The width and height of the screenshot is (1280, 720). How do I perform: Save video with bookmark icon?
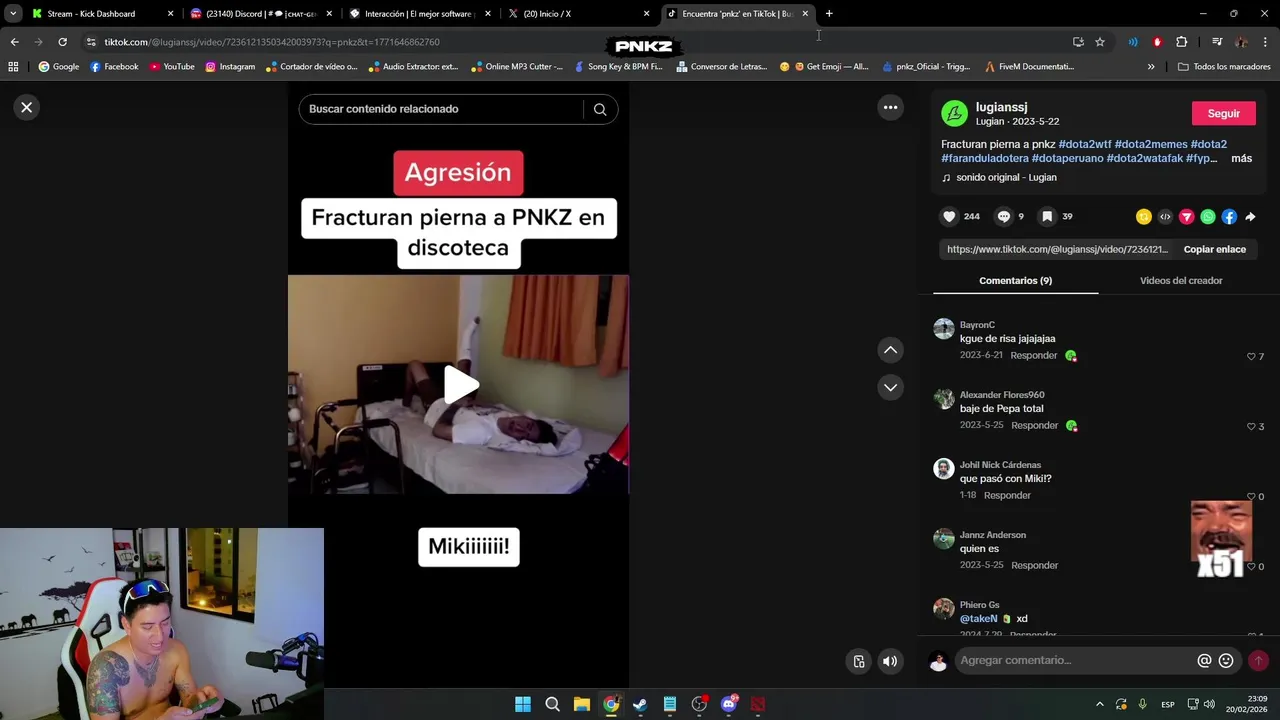point(1047,216)
